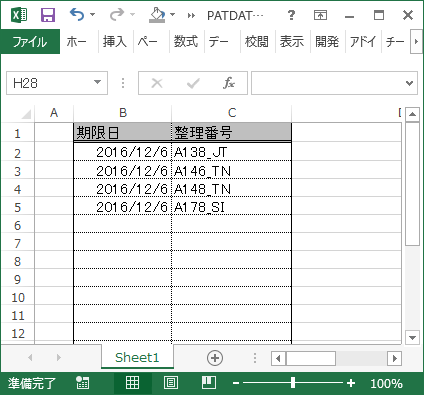The height and width of the screenshot is (395, 424).
Task: Select the Sheet1 tab
Action: [x=137, y=357]
